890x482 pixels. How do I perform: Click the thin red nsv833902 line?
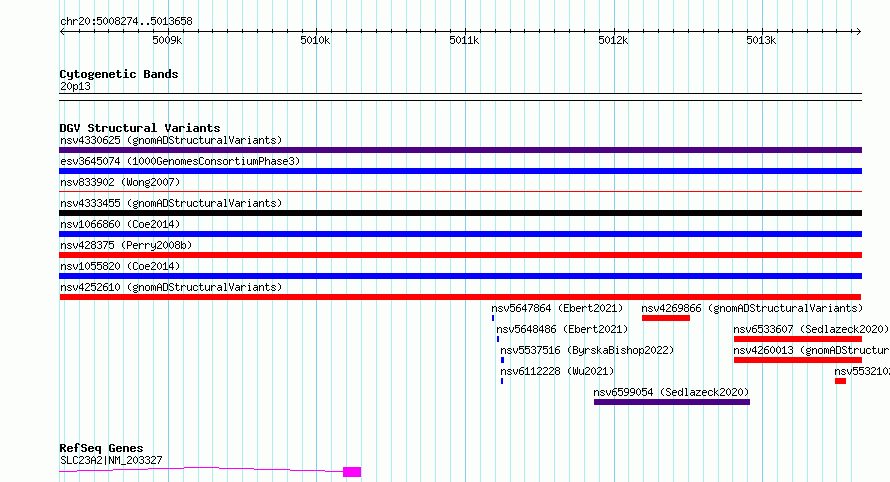pyautogui.click(x=460, y=191)
